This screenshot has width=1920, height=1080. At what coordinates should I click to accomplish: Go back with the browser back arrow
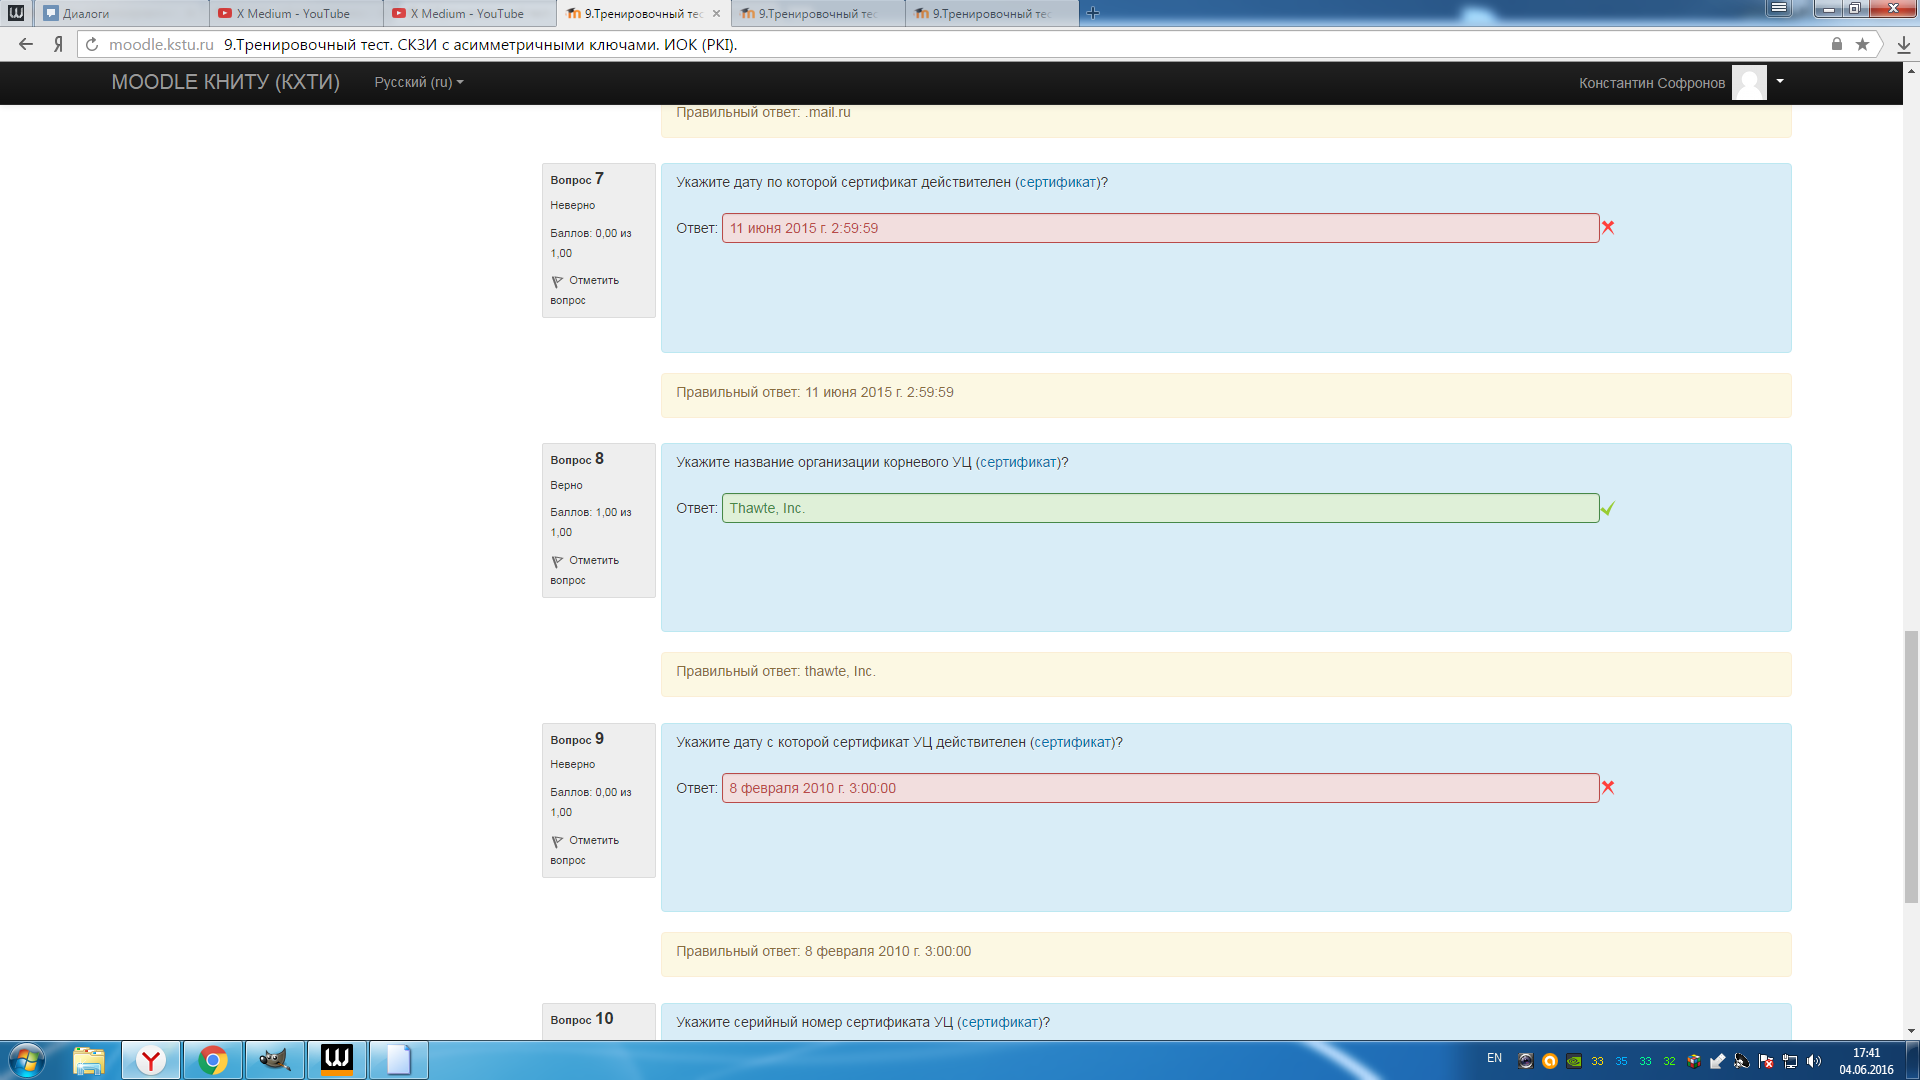pos(26,44)
